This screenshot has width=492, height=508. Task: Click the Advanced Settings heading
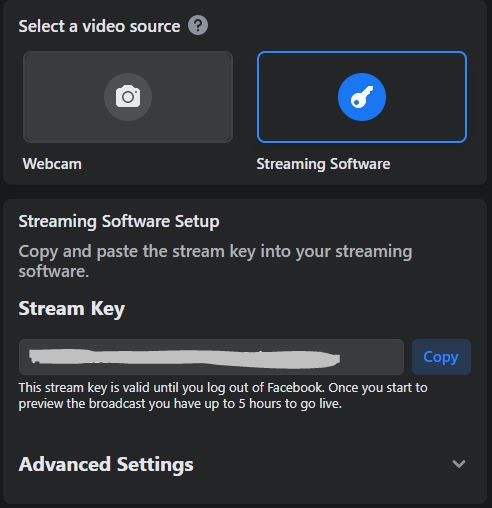[106, 464]
